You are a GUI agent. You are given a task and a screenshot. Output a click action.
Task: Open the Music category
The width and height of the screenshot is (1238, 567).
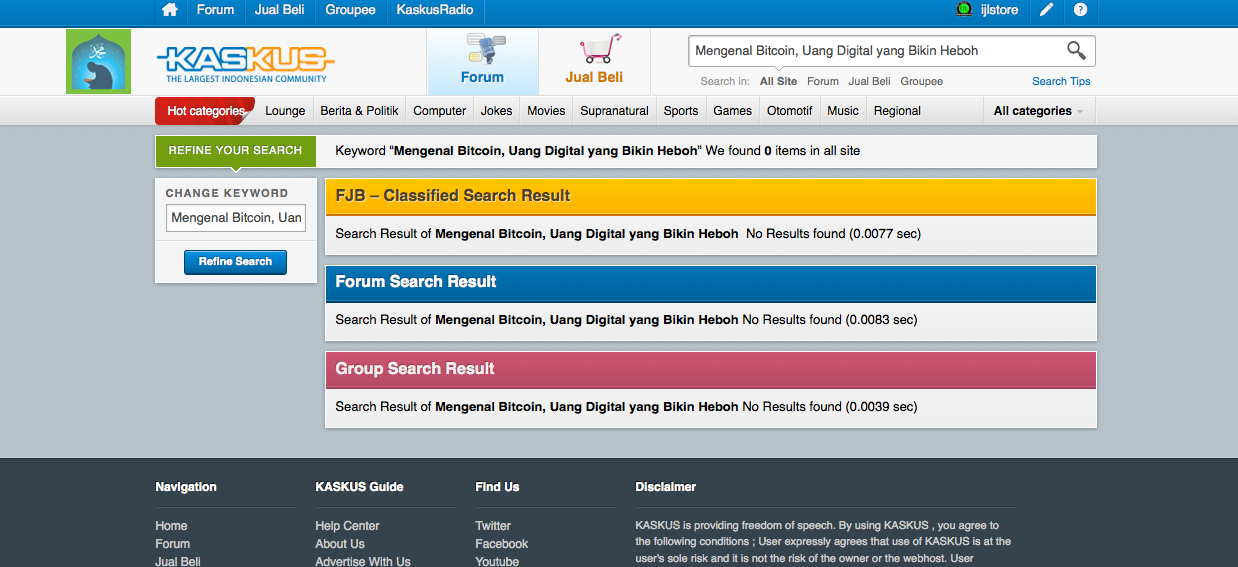[843, 111]
